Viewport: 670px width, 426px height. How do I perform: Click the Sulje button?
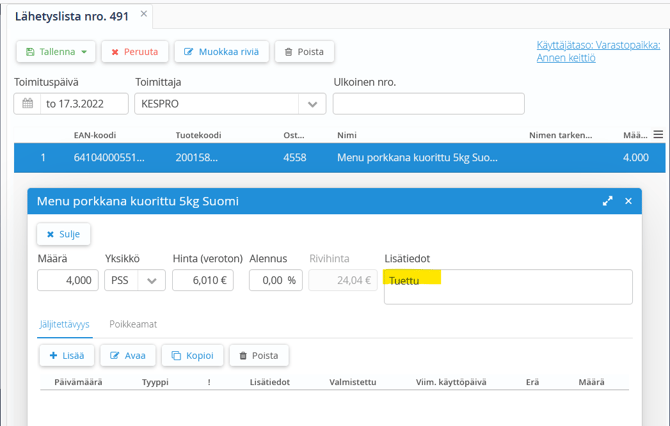pos(63,234)
